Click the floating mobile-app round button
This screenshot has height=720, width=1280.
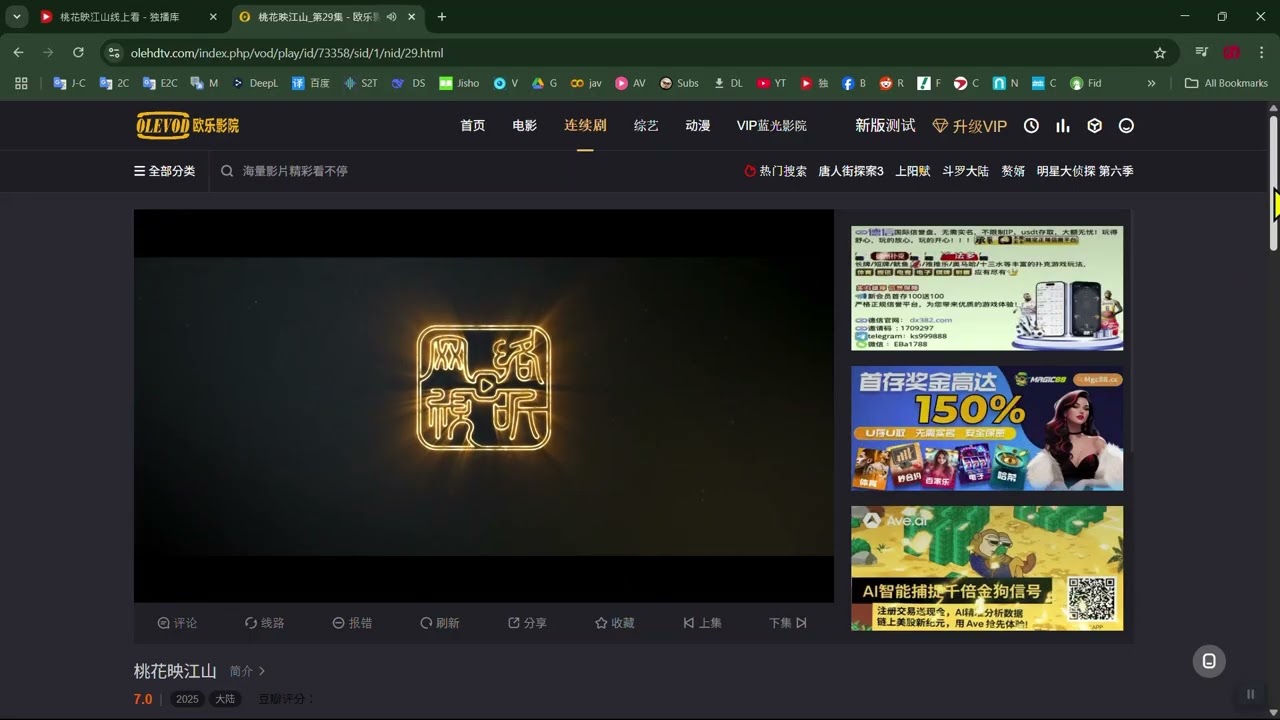[1209, 661]
